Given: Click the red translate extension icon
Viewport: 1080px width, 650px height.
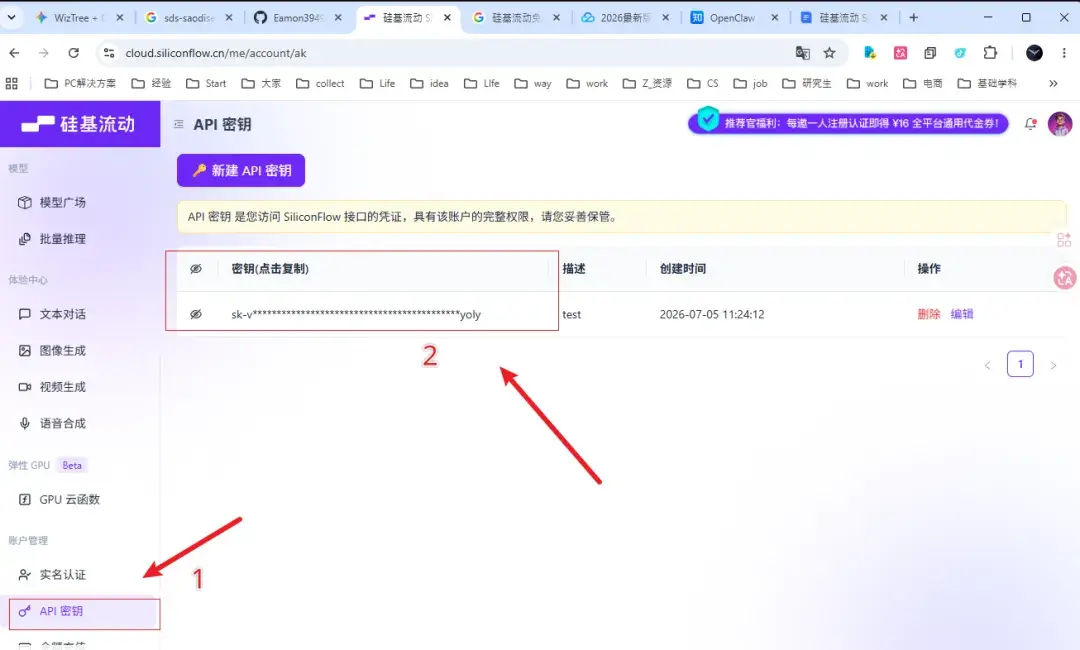Looking at the screenshot, I should [900, 53].
